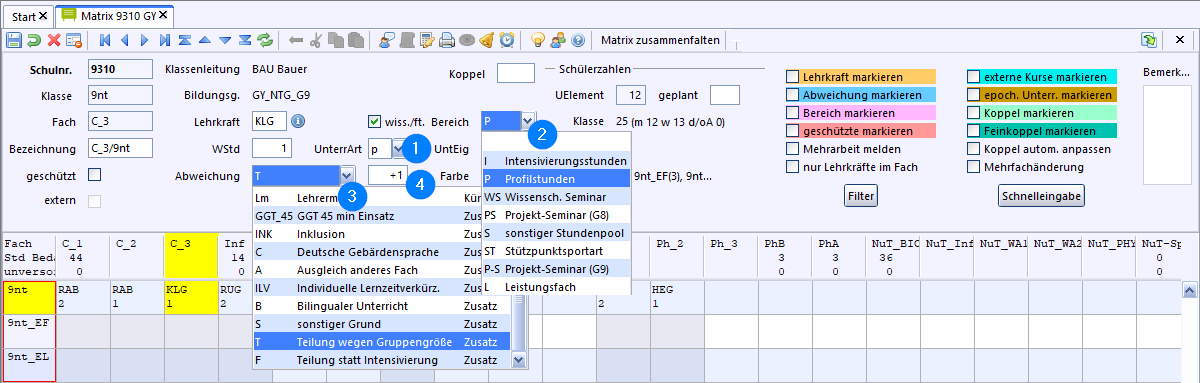Image resolution: width=1200 pixels, height=383 pixels.
Task: Open the Bereich dropdown arrow
Action: (x=528, y=121)
